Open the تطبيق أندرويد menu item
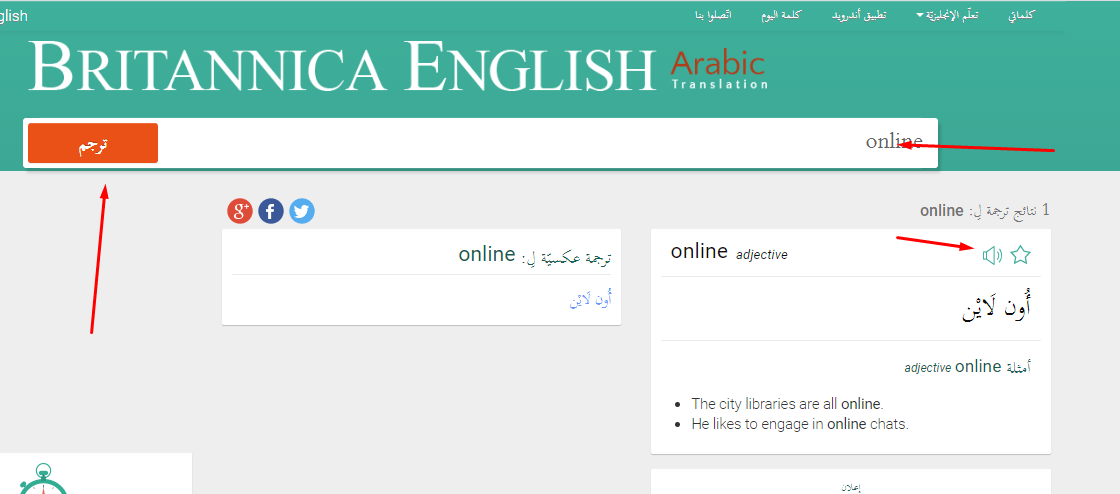1120x494 pixels. tap(860, 16)
